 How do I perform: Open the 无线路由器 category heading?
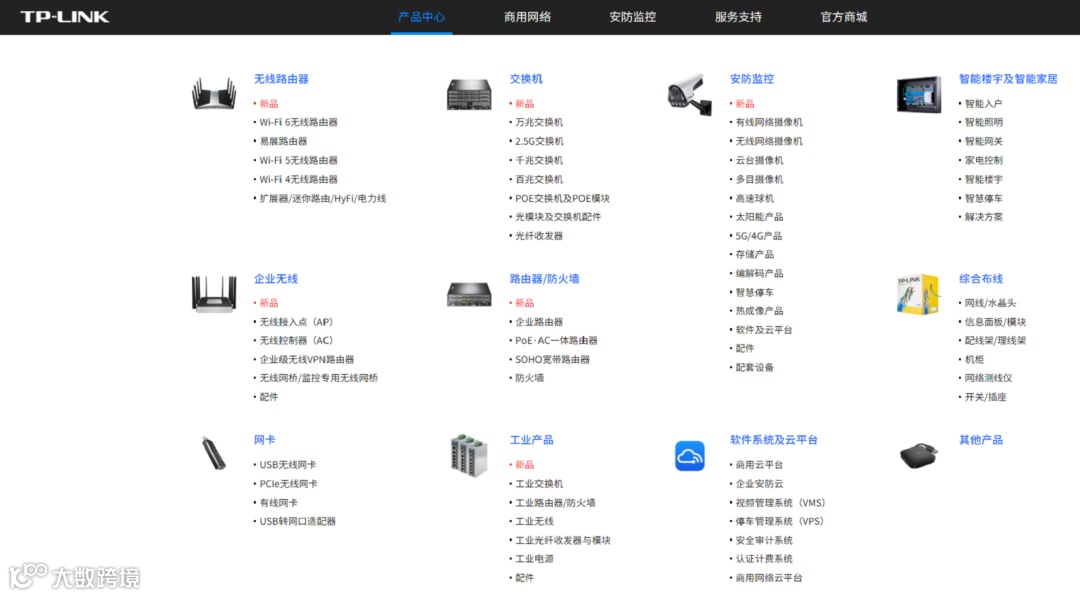(281, 78)
